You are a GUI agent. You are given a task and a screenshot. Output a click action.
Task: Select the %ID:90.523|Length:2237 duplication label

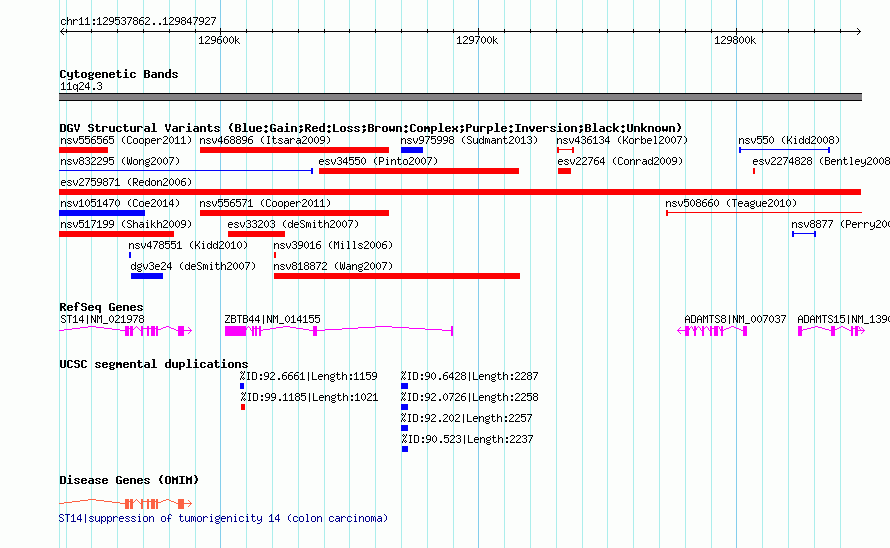467,440
